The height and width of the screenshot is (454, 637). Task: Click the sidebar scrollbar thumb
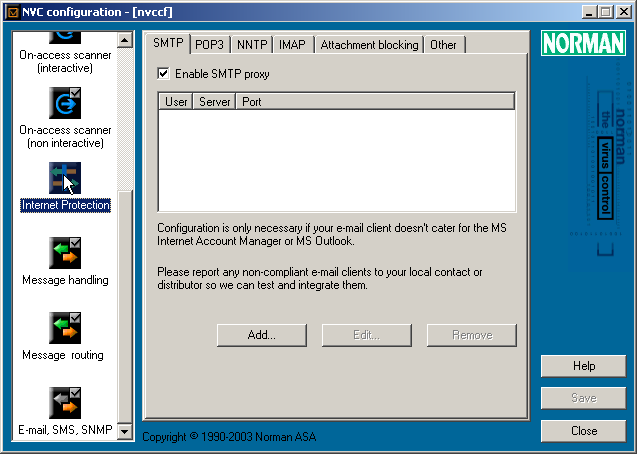125,307
